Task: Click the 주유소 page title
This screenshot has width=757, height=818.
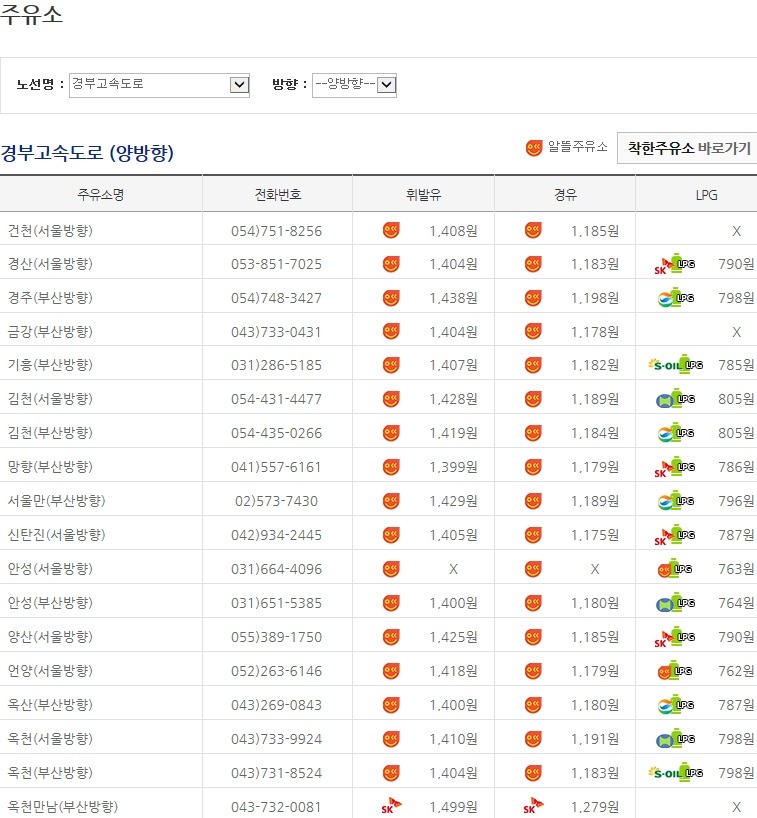Action: click(31, 14)
